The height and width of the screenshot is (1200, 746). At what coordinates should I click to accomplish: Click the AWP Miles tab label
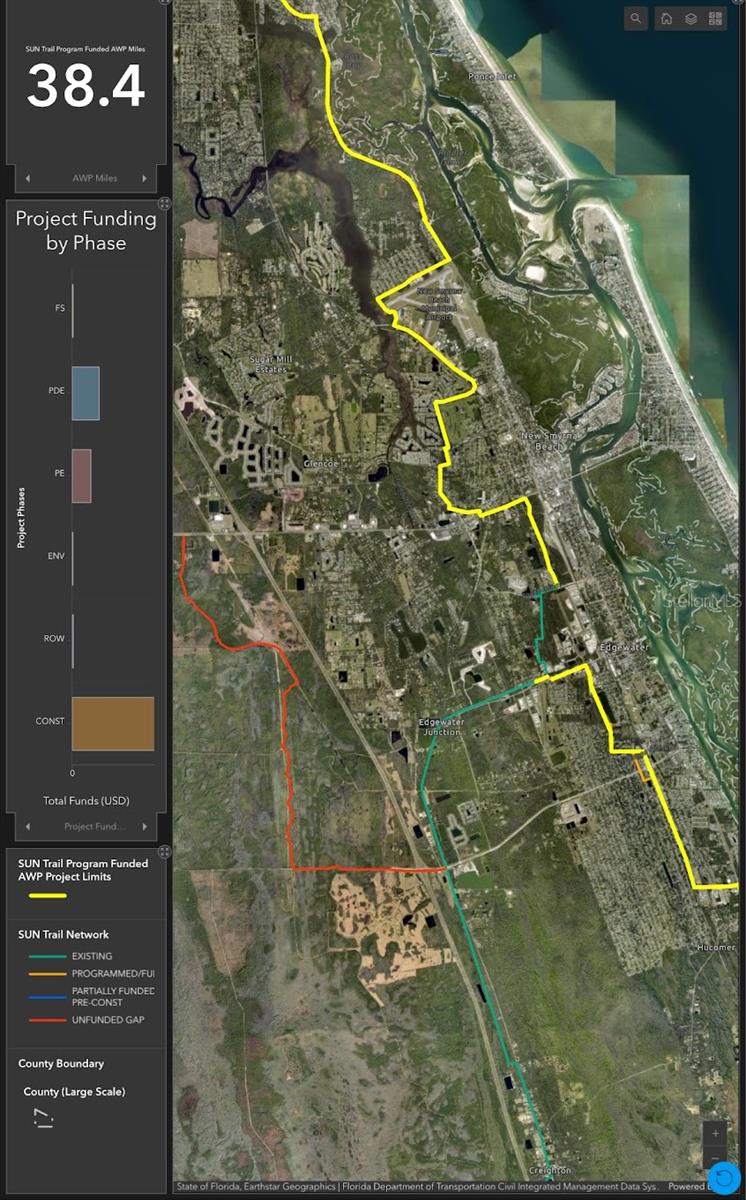coord(95,179)
